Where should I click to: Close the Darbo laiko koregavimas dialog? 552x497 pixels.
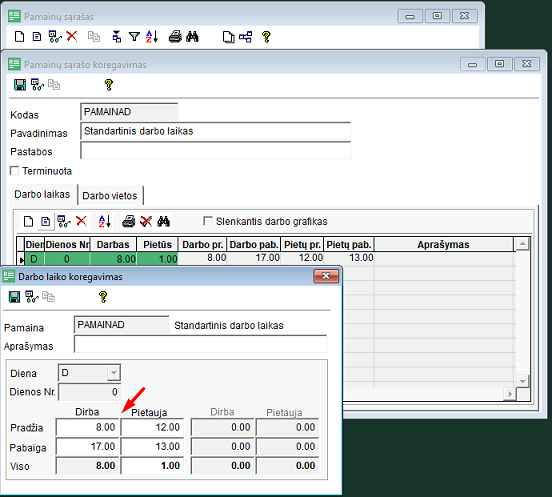326,276
